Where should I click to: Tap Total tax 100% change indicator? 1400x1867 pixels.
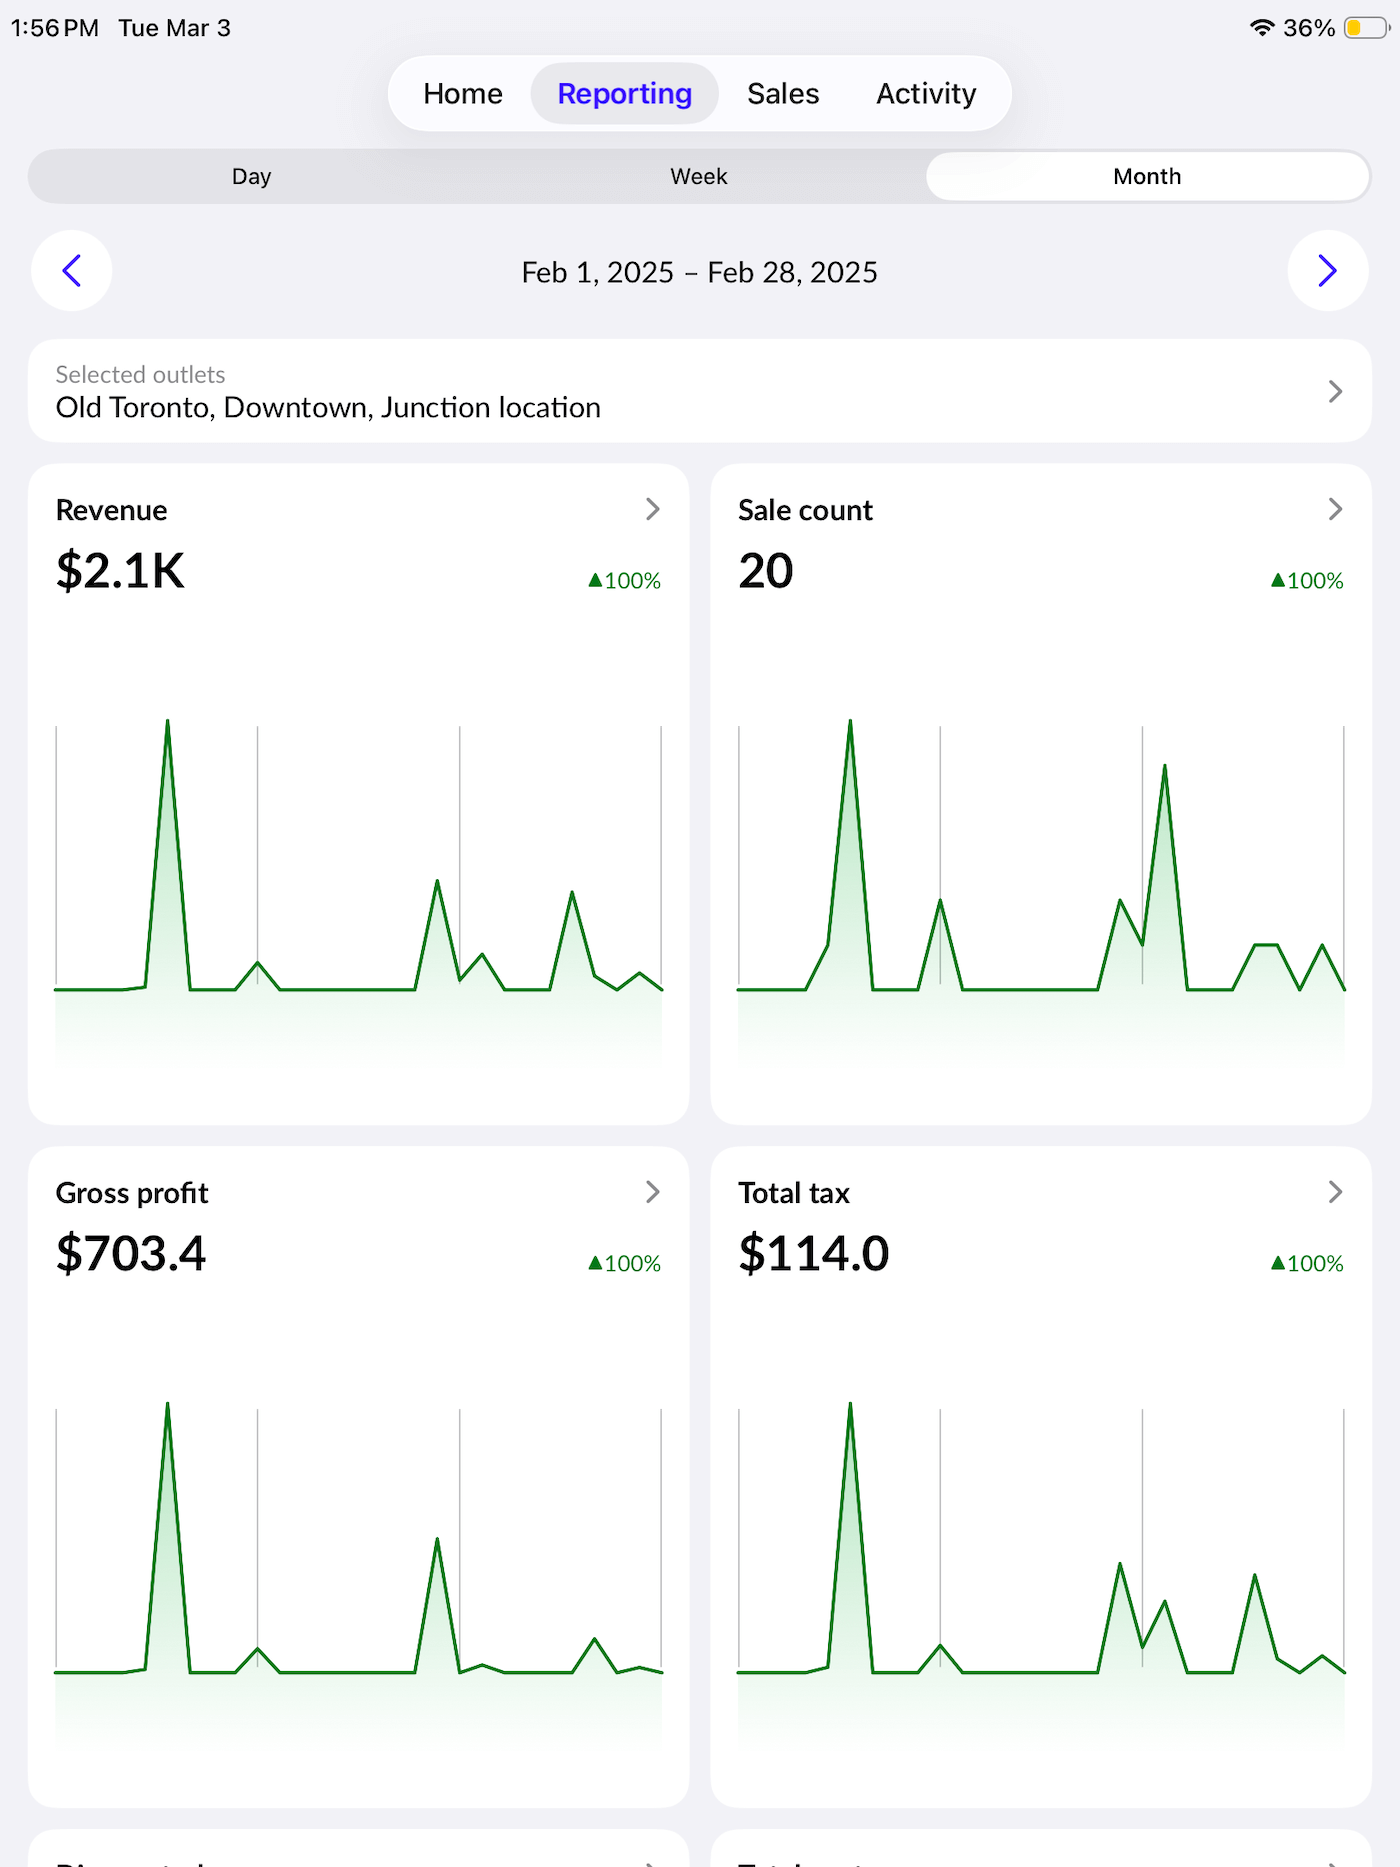(x=1306, y=1264)
